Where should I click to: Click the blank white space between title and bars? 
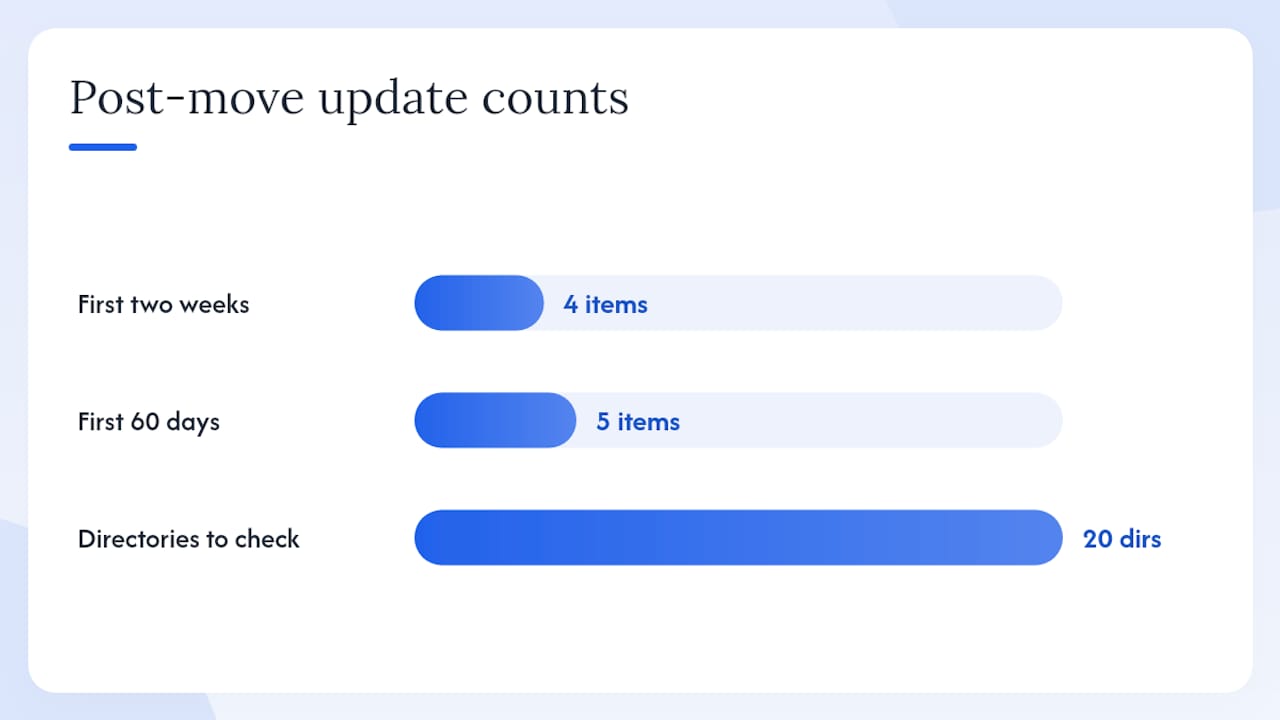[x=640, y=212]
